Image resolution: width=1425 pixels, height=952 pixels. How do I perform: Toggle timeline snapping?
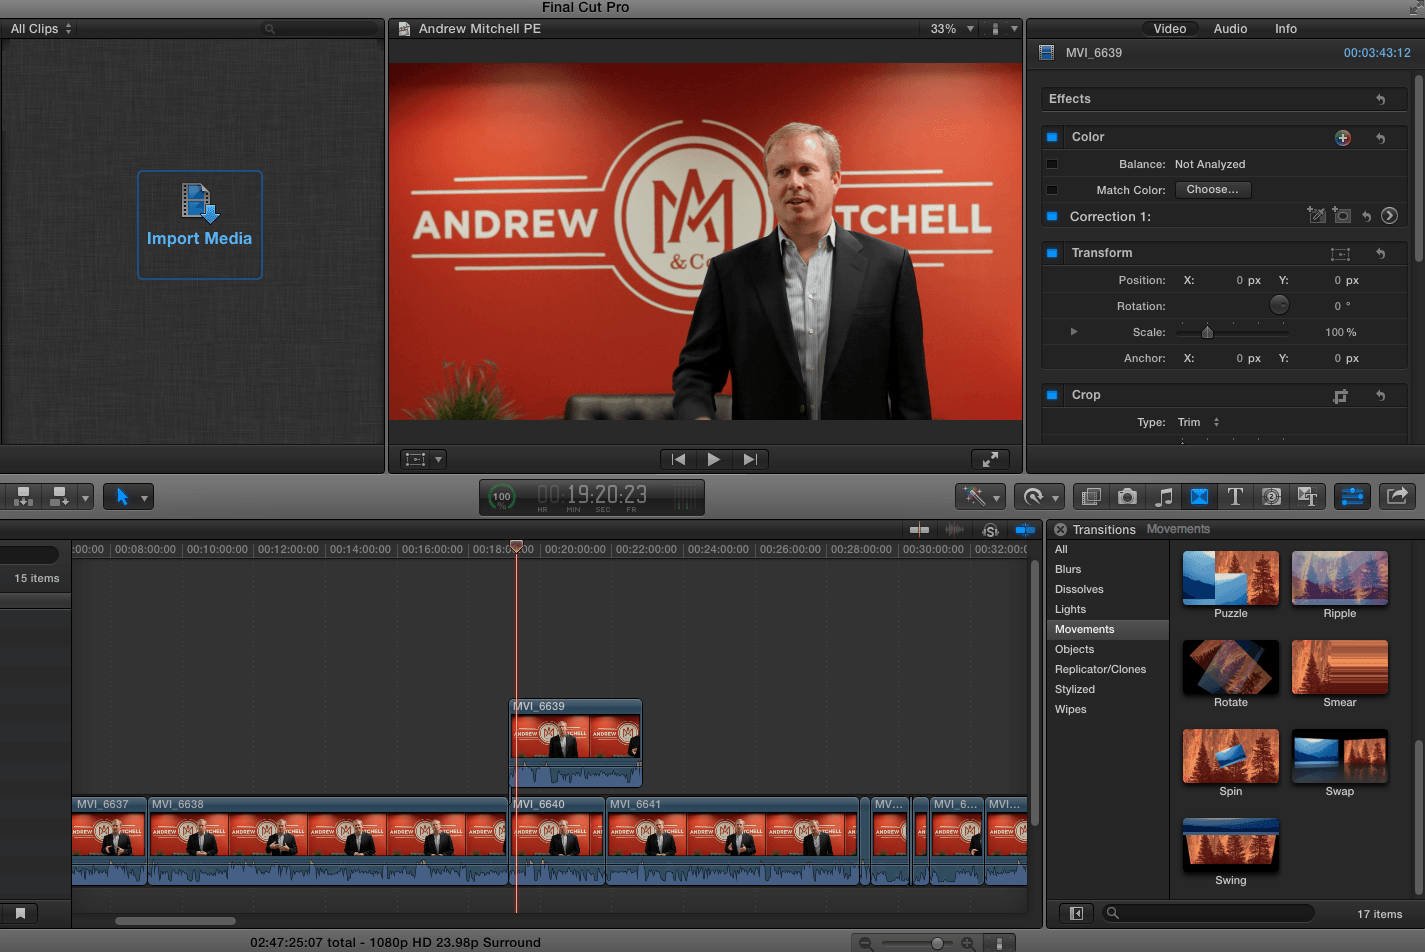[1025, 530]
